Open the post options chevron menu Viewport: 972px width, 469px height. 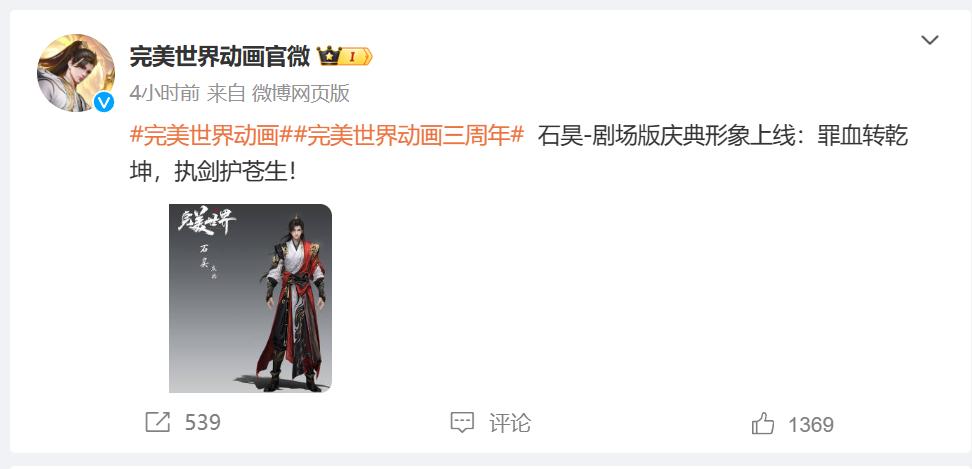(x=929, y=41)
